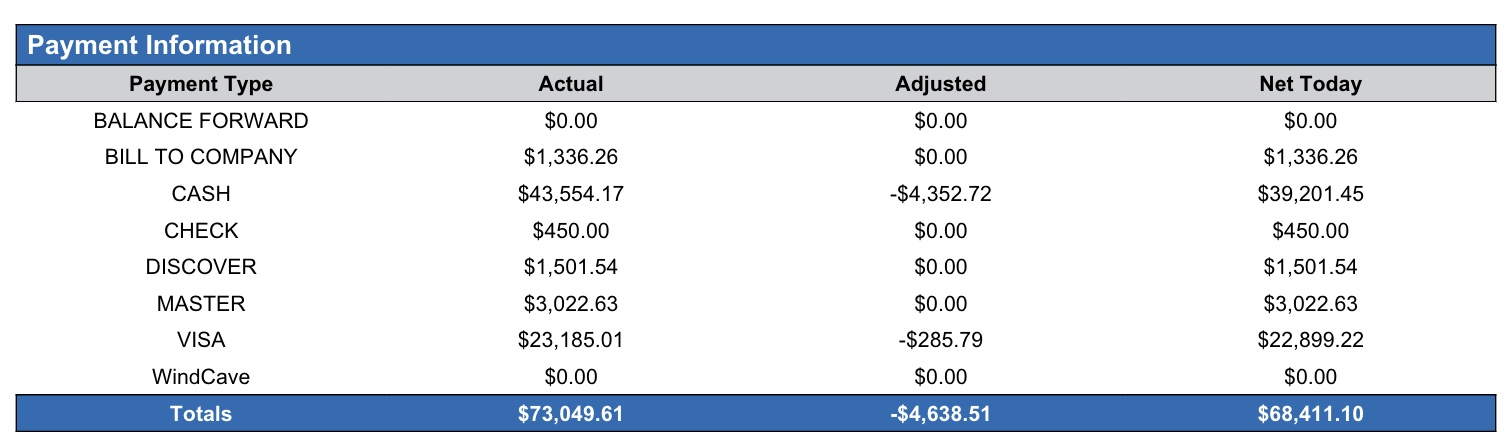Select the total net today $68,411.10
The height and width of the screenshot is (442, 1512).
(1310, 414)
